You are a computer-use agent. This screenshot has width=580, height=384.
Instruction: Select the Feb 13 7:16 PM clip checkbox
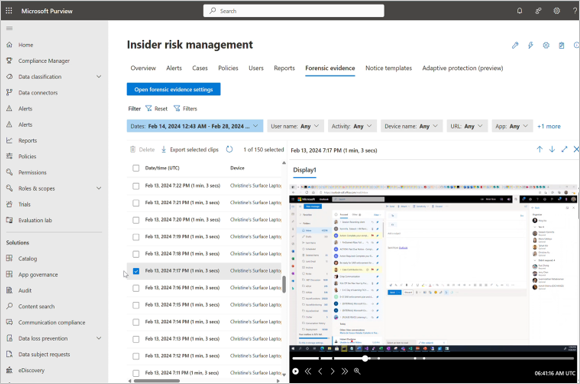136,288
